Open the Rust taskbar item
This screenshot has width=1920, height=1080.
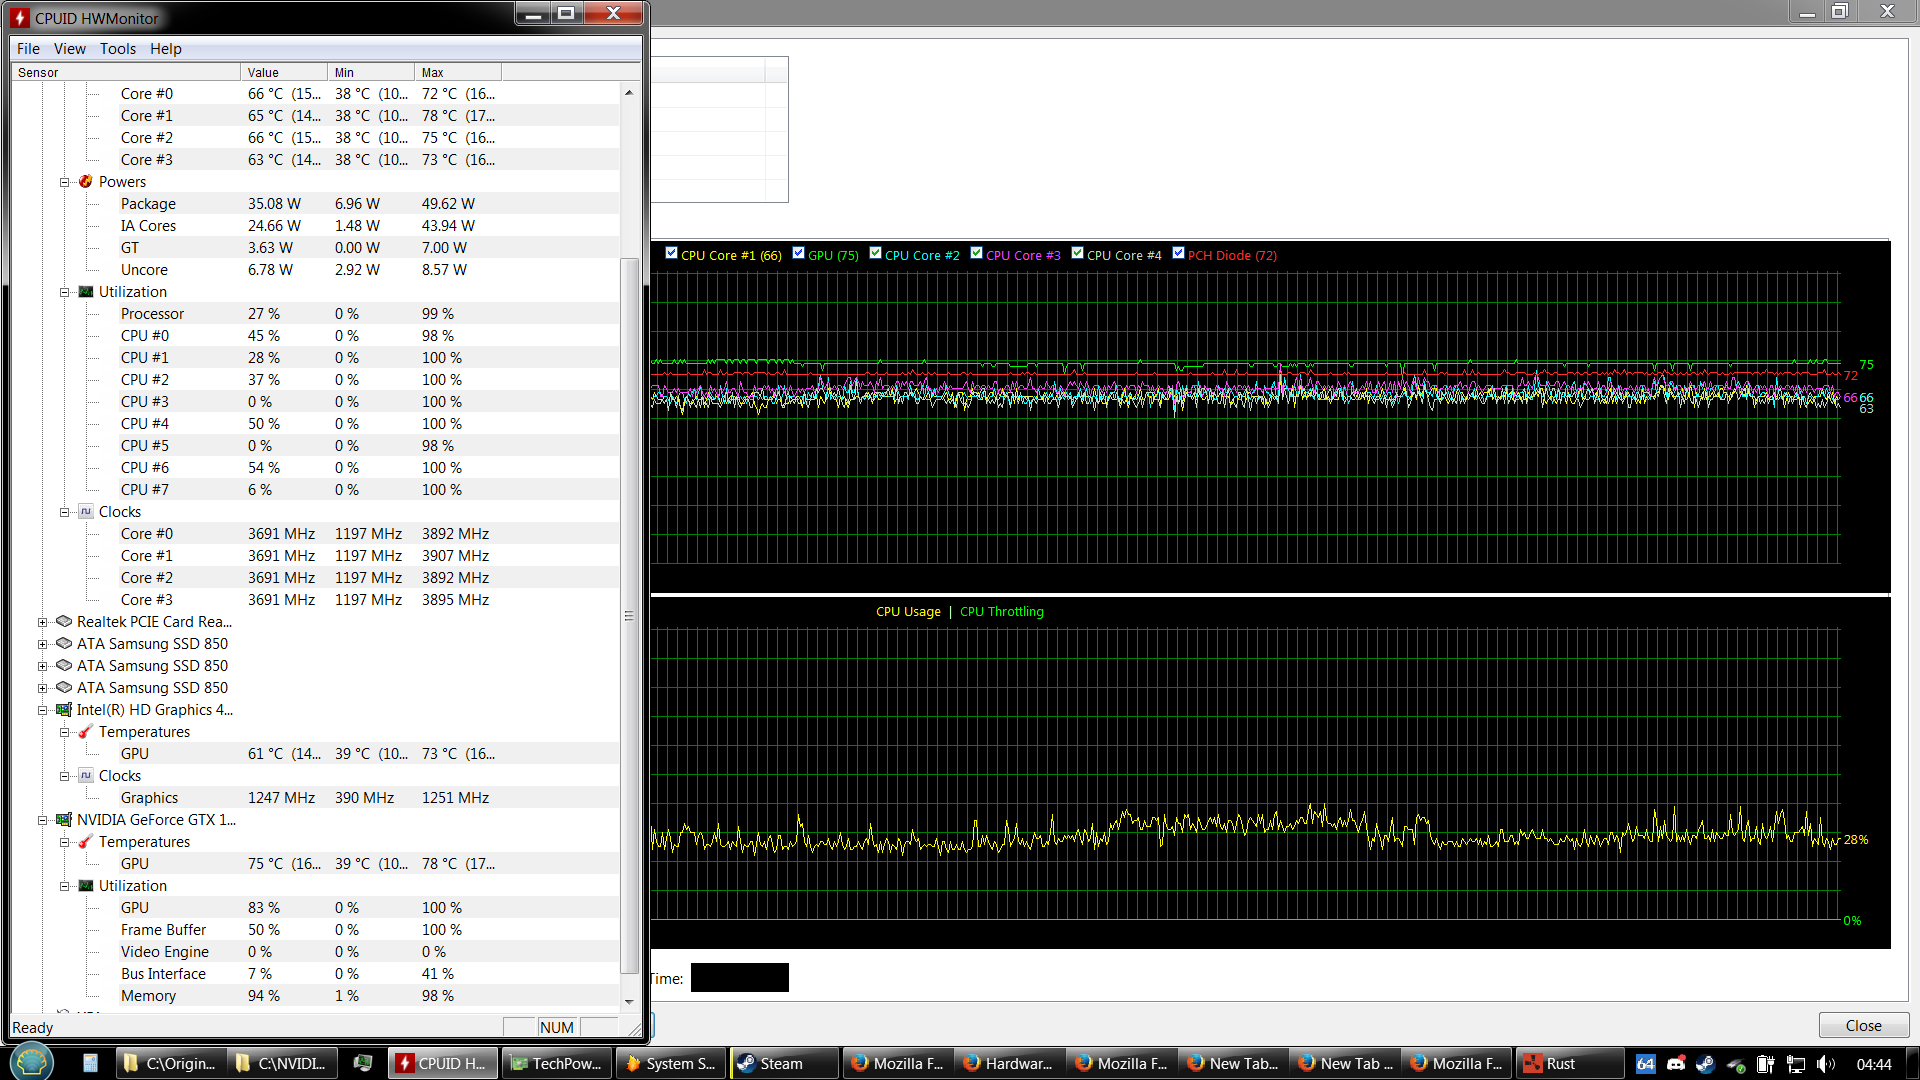pos(1570,1063)
